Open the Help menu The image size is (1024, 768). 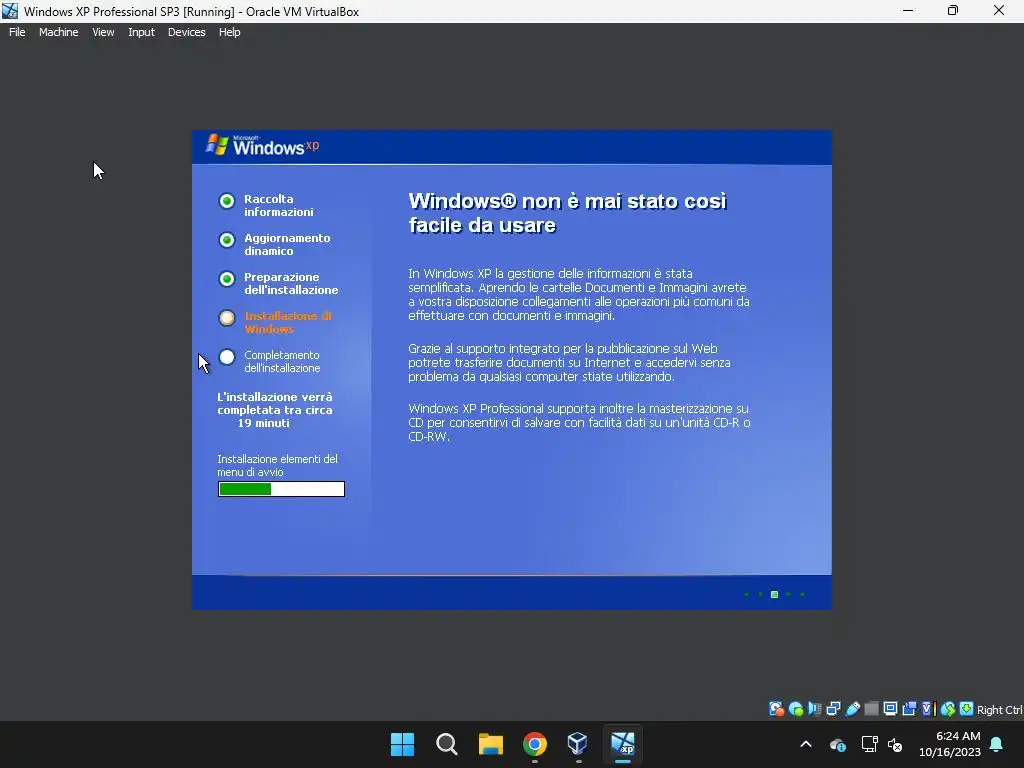pyautogui.click(x=229, y=32)
